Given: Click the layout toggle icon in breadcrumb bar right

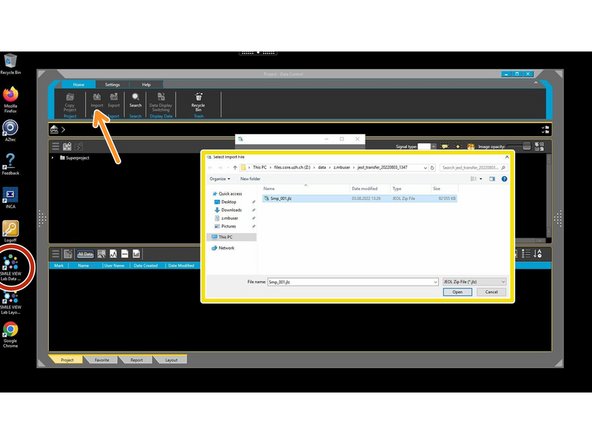Looking at the screenshot, I should (x=545, y=130).
